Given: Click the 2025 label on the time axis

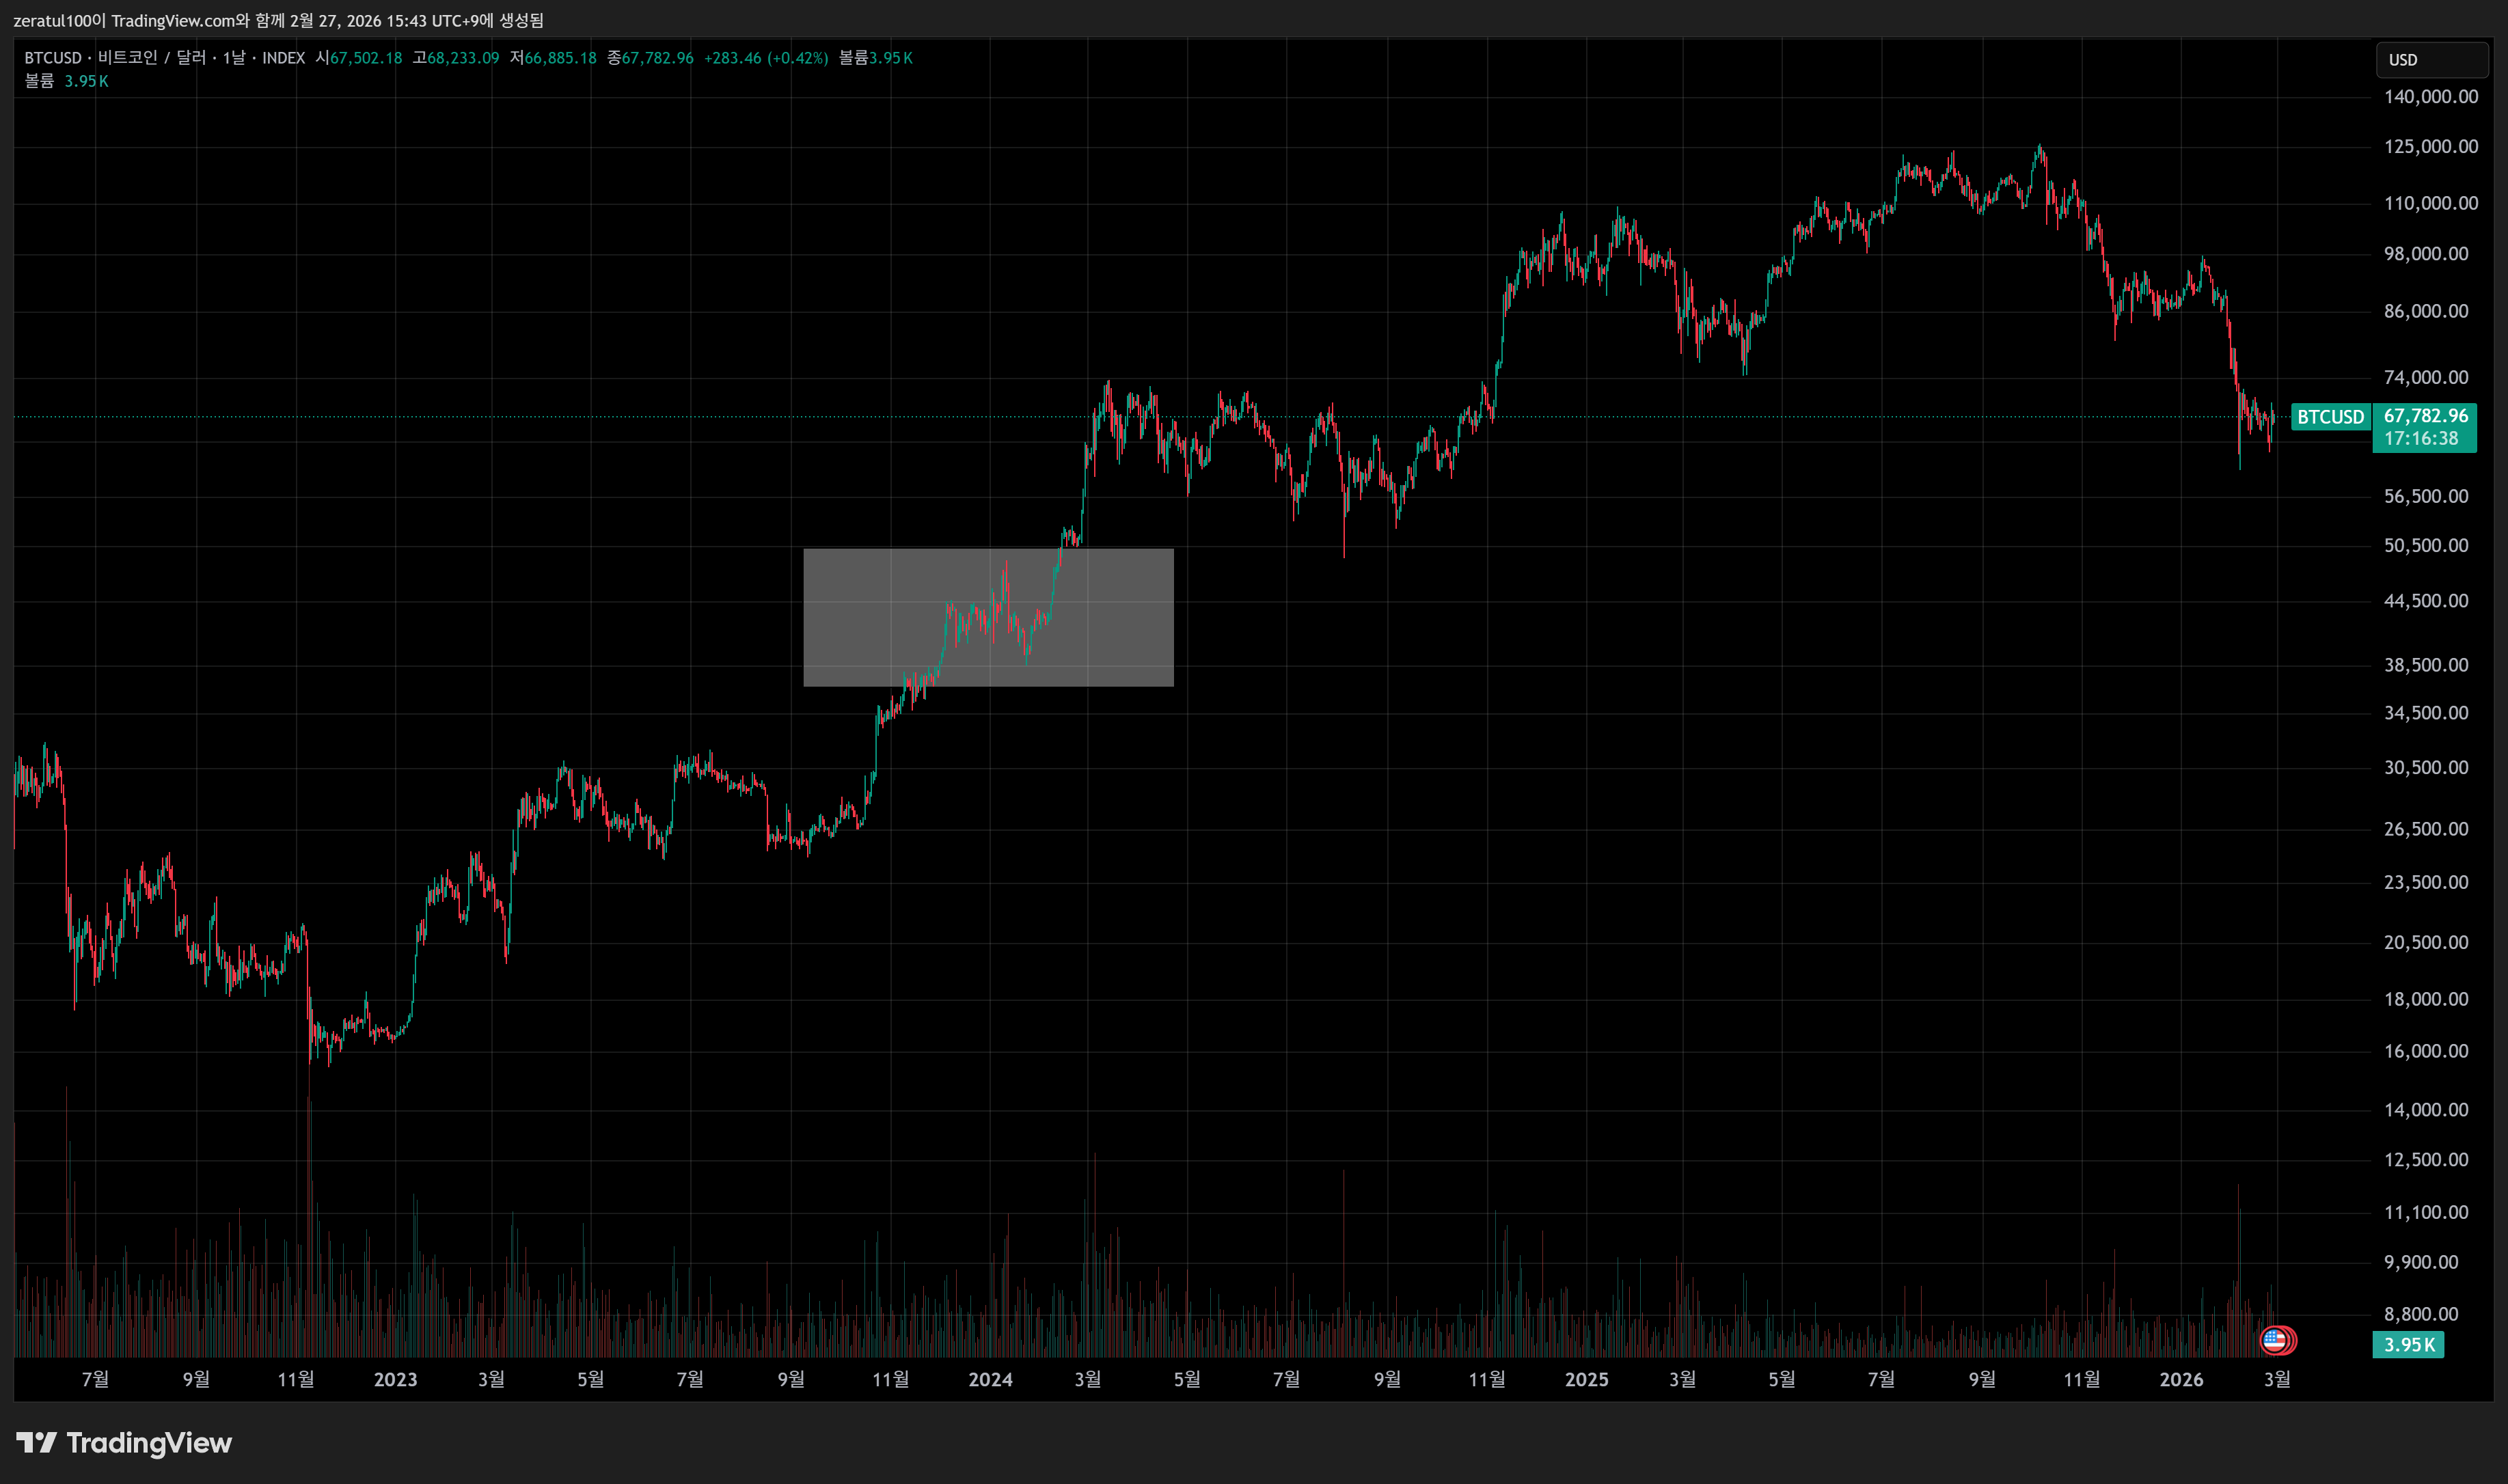Looking at the screenshot, I should point(1586,1380).
